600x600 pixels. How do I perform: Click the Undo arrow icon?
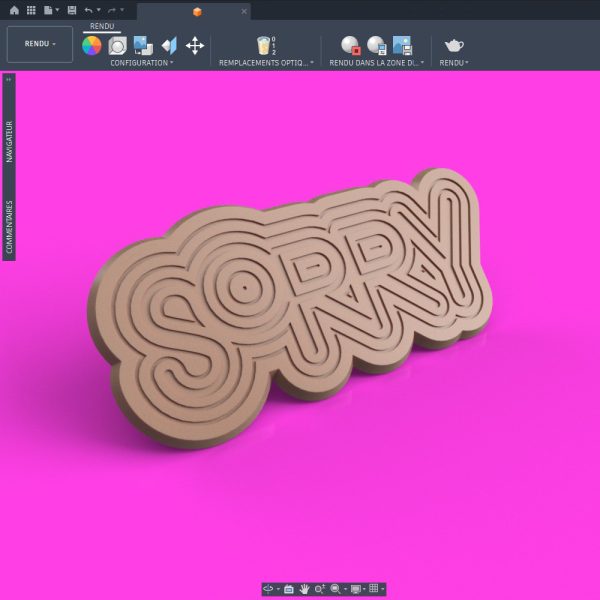point(88,10)
